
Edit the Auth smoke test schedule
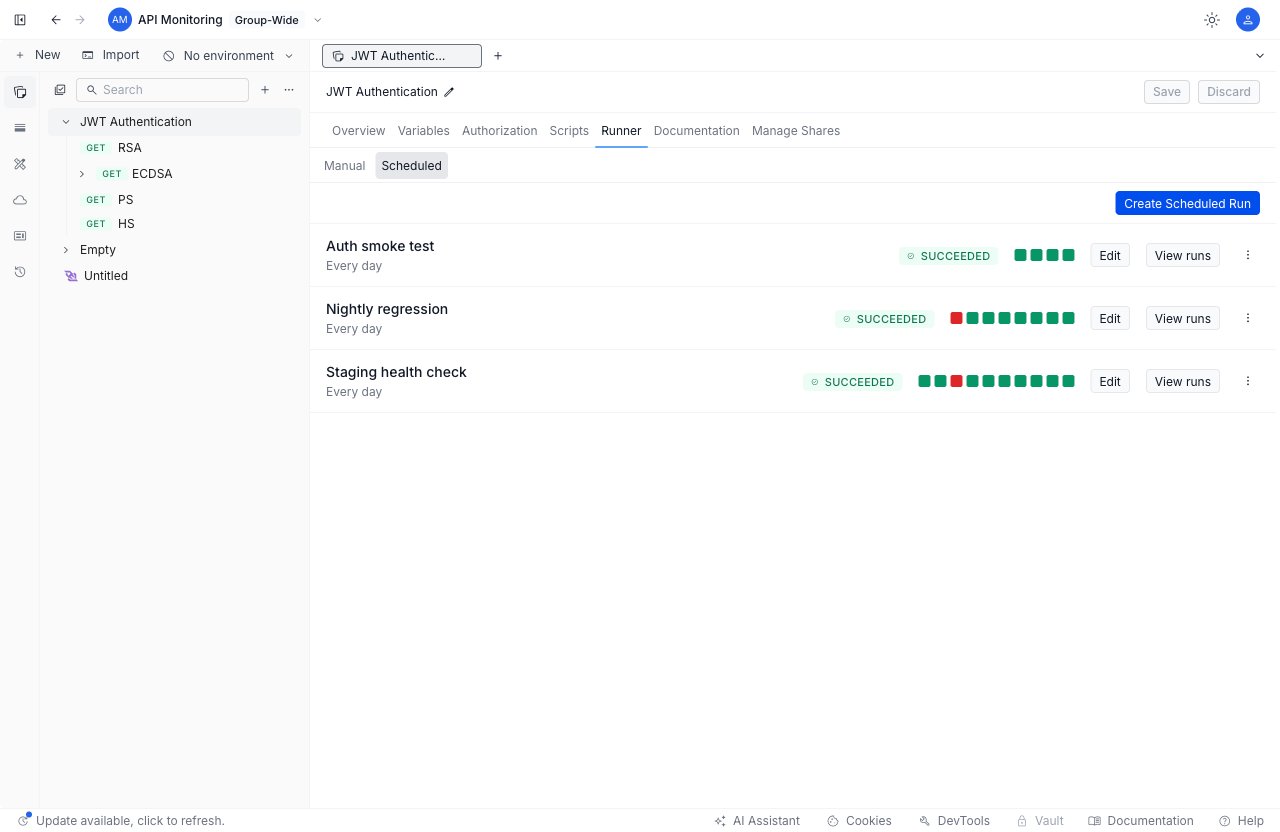click(x=1110, y=255)
